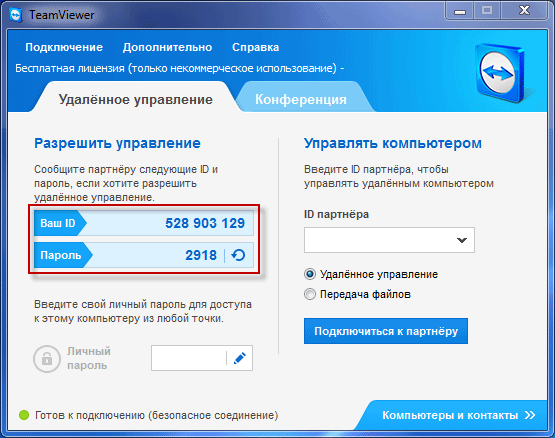Select the Передача файлов radio button
This screenshot has width=555, height=438.
[310, 294]
